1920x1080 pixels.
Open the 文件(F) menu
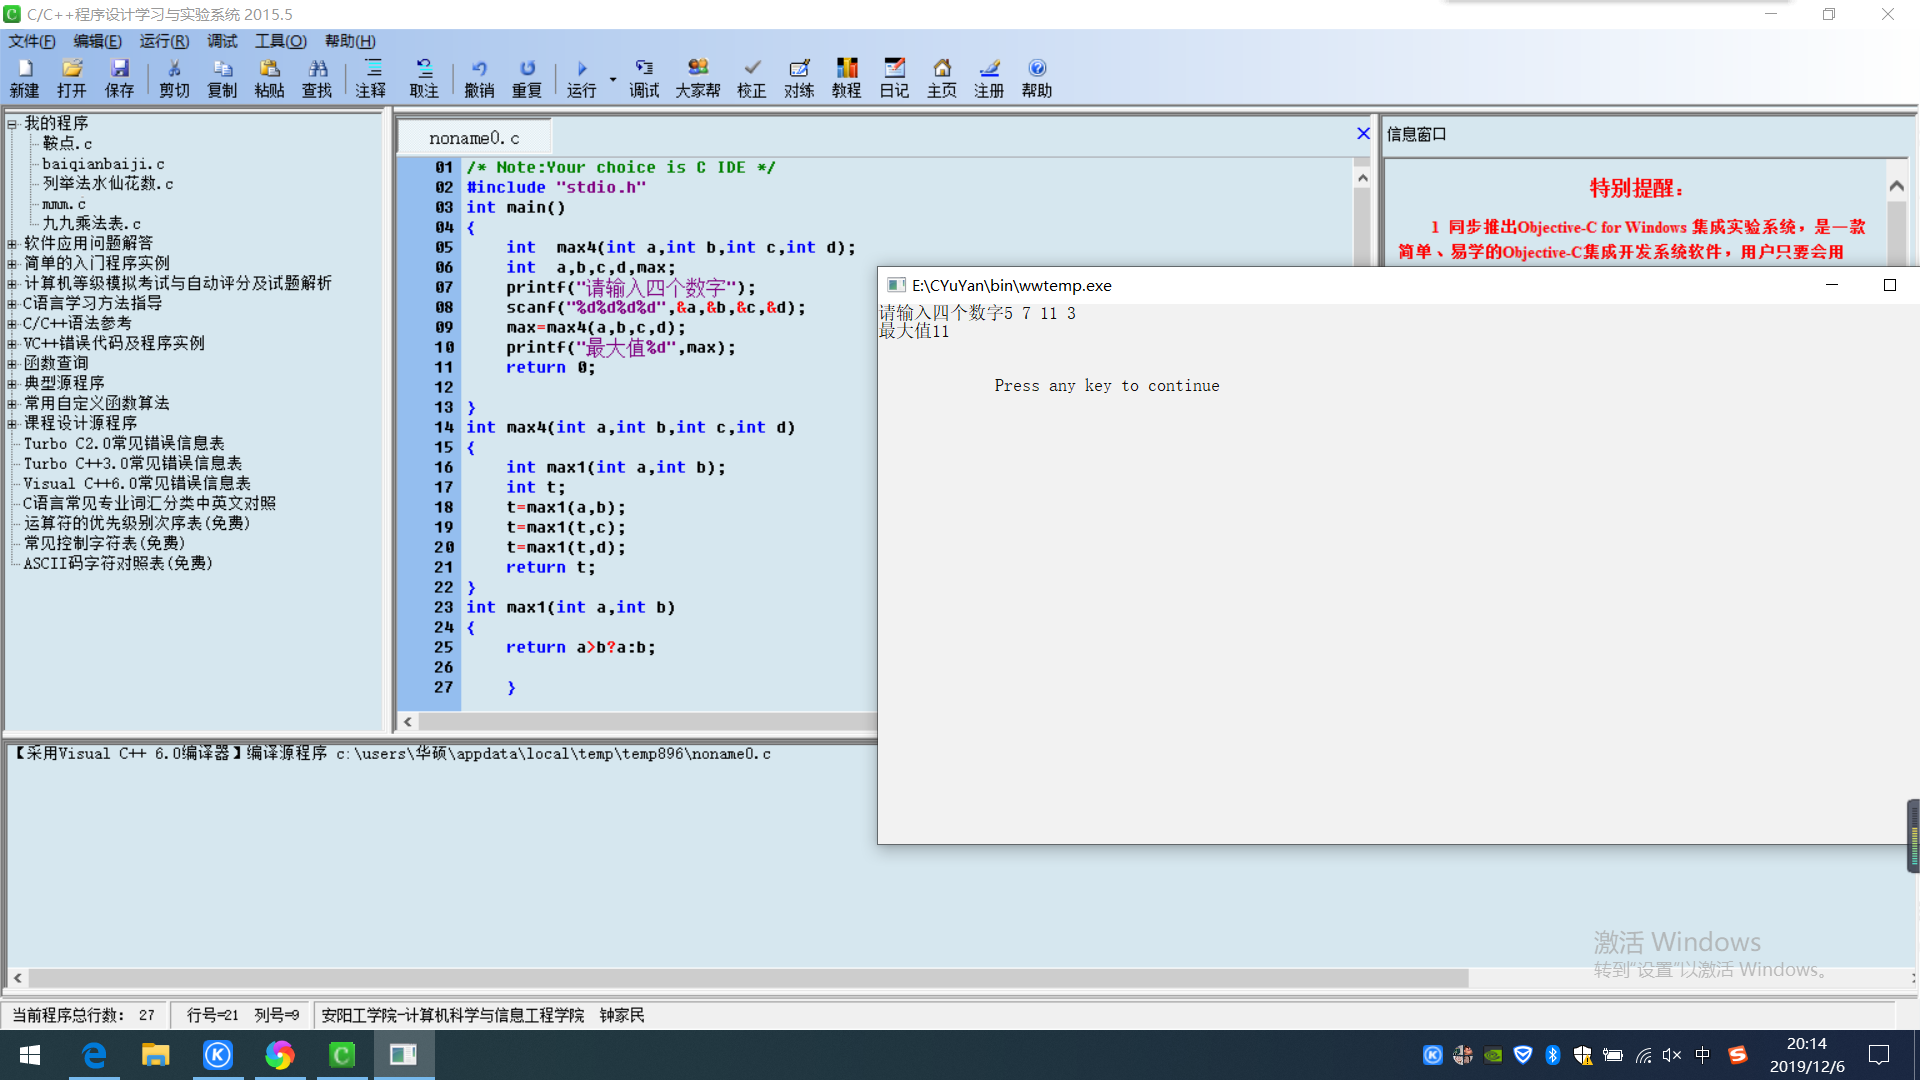tap(32, 41)
